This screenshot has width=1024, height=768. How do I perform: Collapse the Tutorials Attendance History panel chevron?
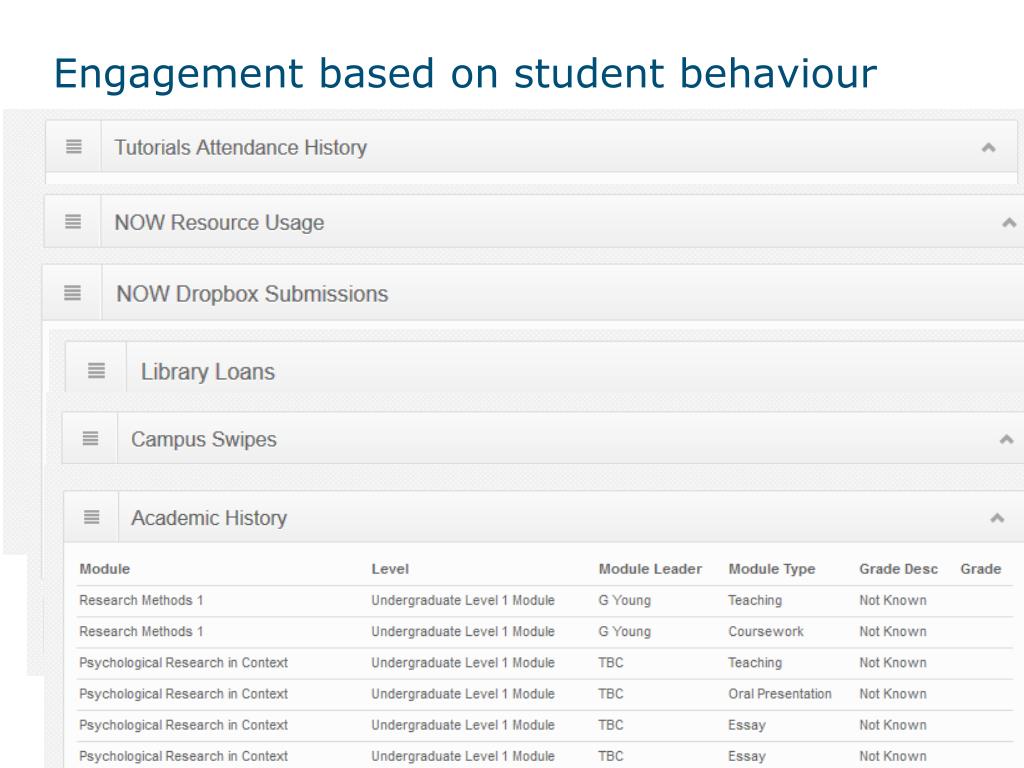(x=989, y=148)
